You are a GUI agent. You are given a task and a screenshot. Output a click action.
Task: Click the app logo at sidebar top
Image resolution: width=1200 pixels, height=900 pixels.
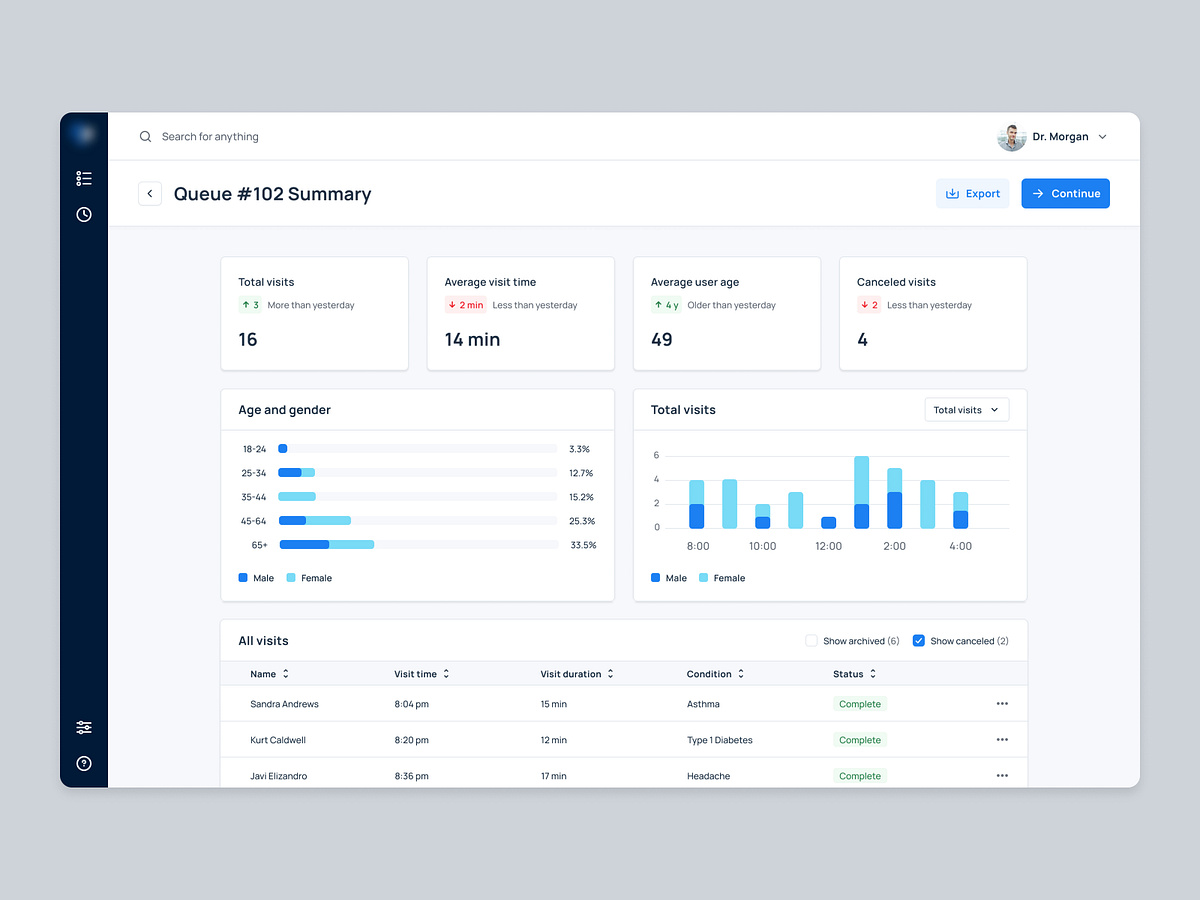coord(84,133)
